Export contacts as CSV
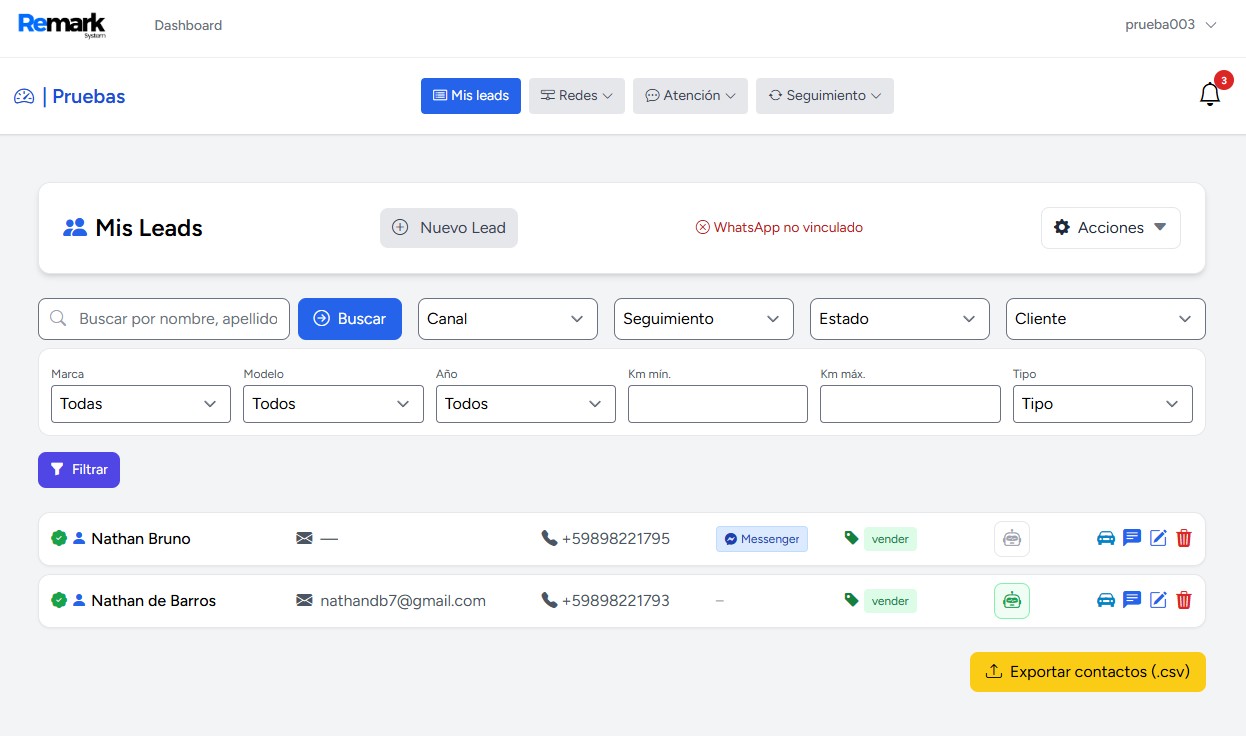 click(1087, 671)
